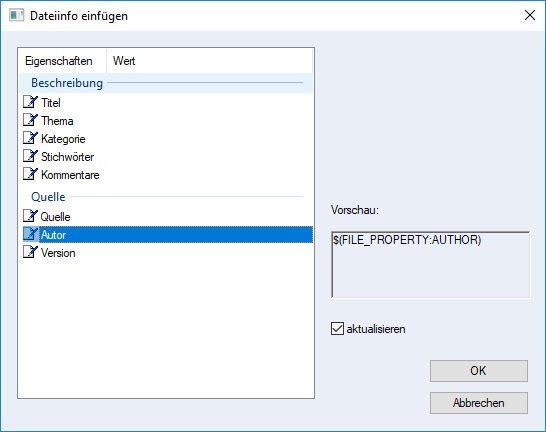Click the edit icon beside Kommentare
546x432 pixels.
click(x=30, y=174)
